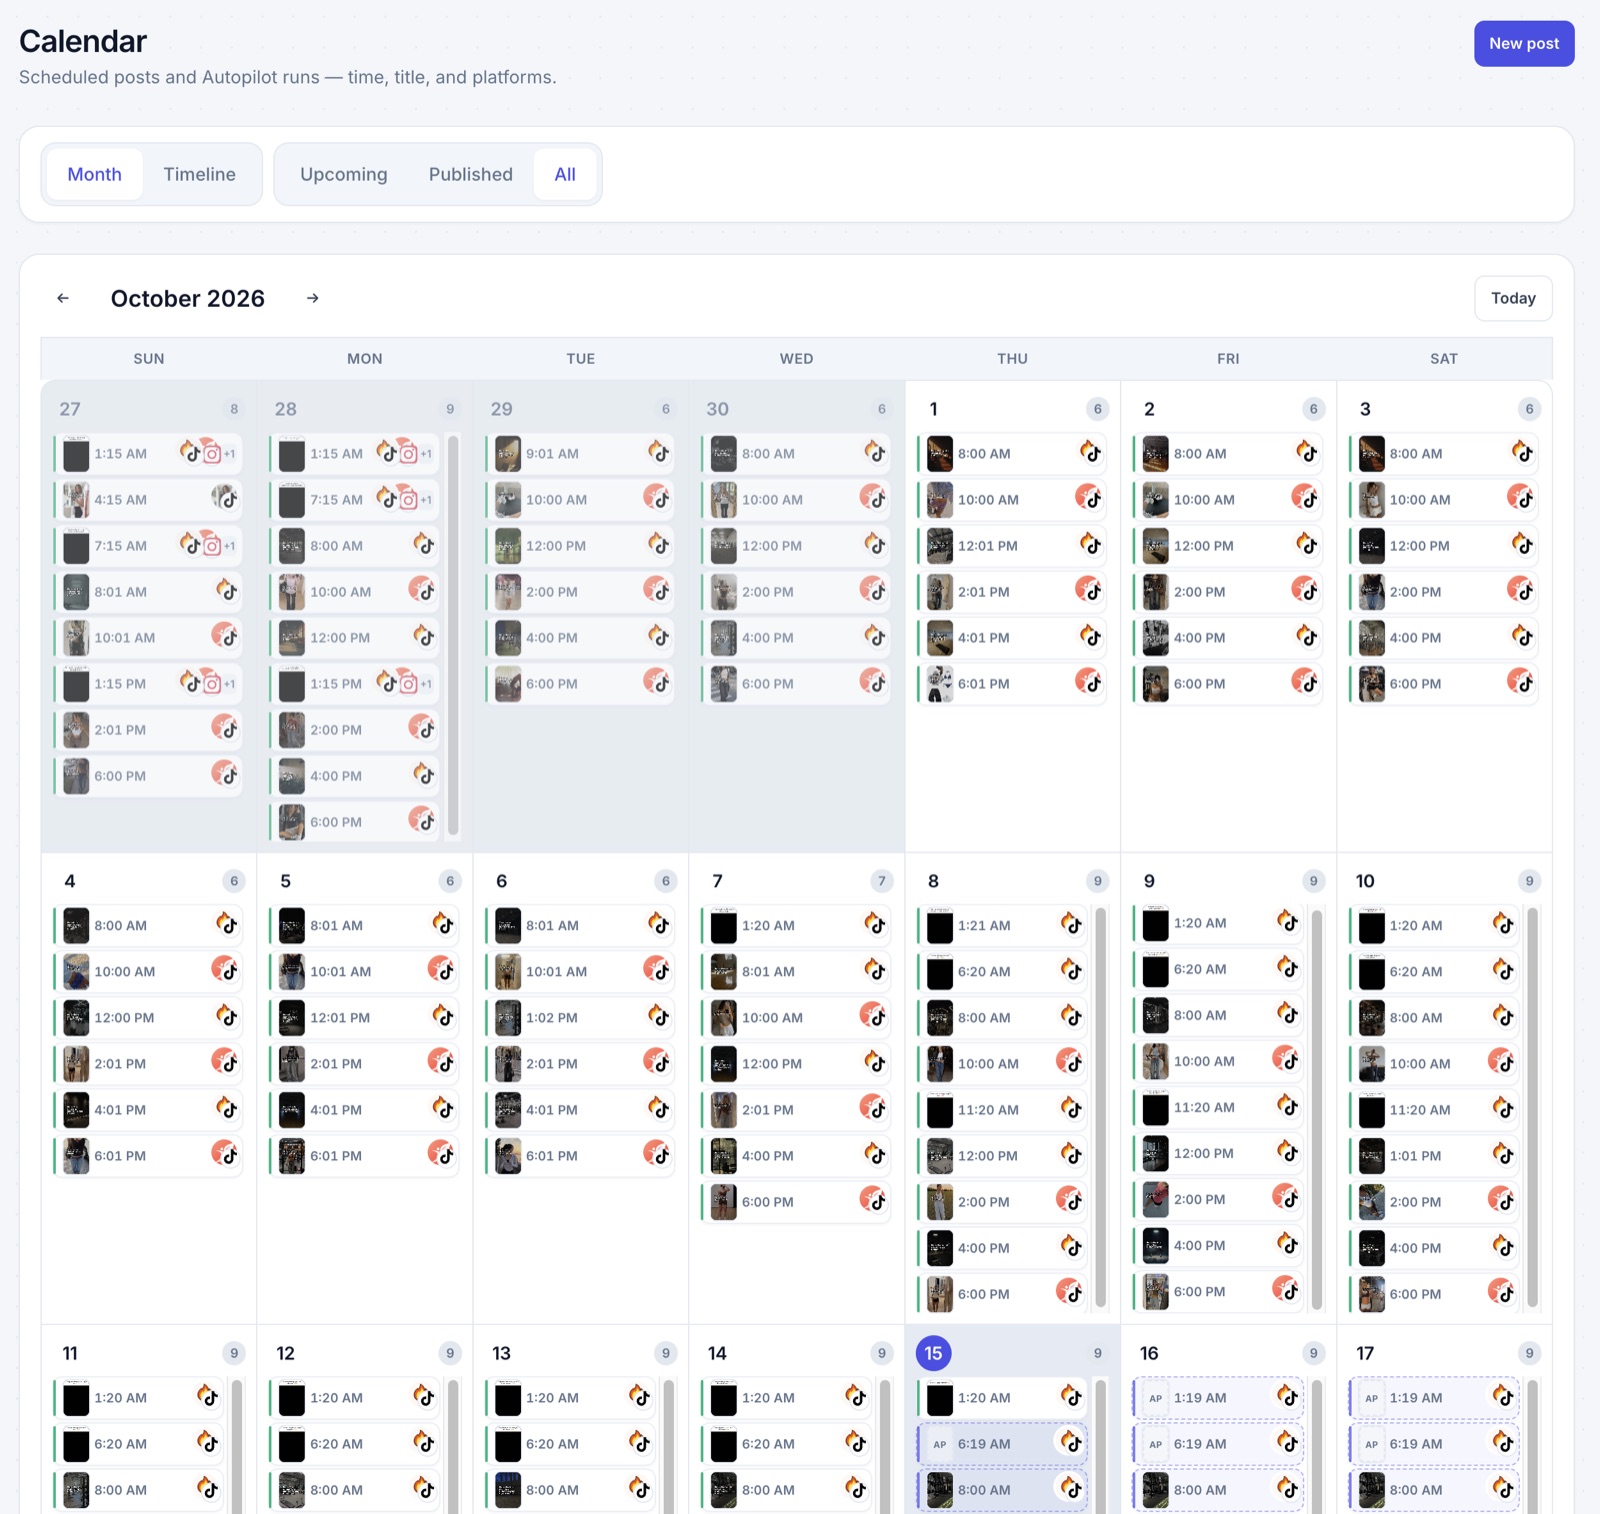This screenshot has width=1600, height=1514.
Task: Click AP badge on Oct 17 6:19 AM run
Action: [x=1372, y=1444]
